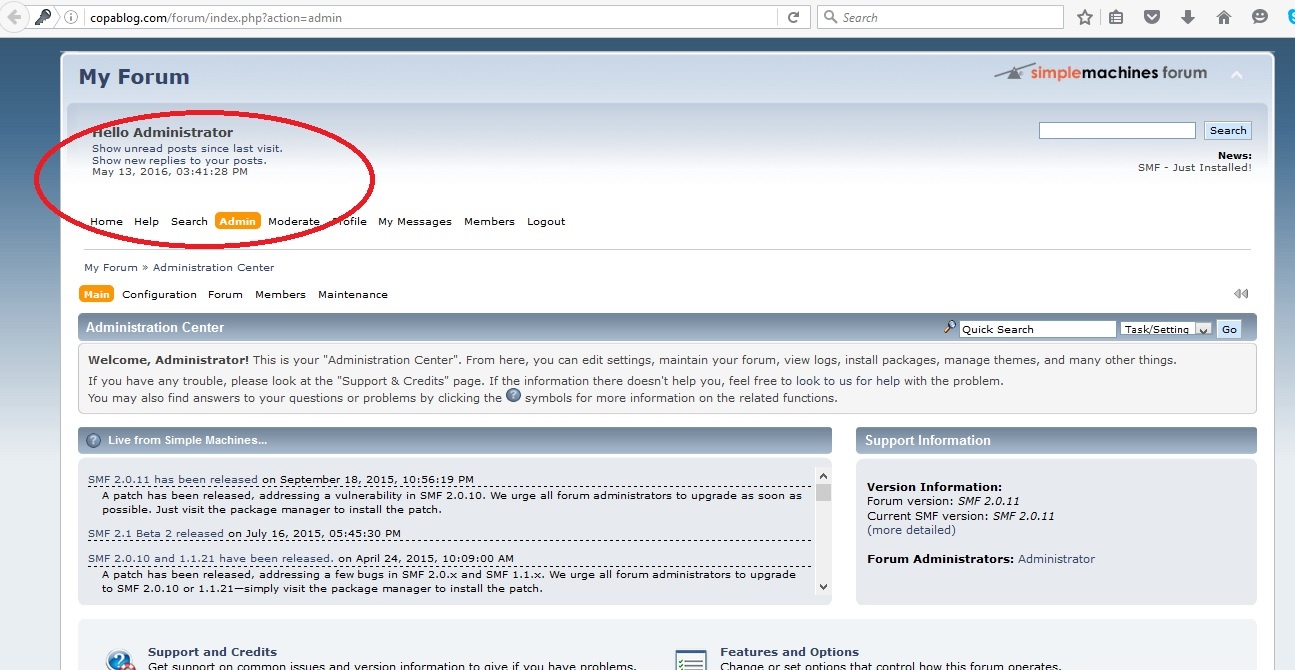Click the Go button next to Quick Search

click(x=1229, y=329)
